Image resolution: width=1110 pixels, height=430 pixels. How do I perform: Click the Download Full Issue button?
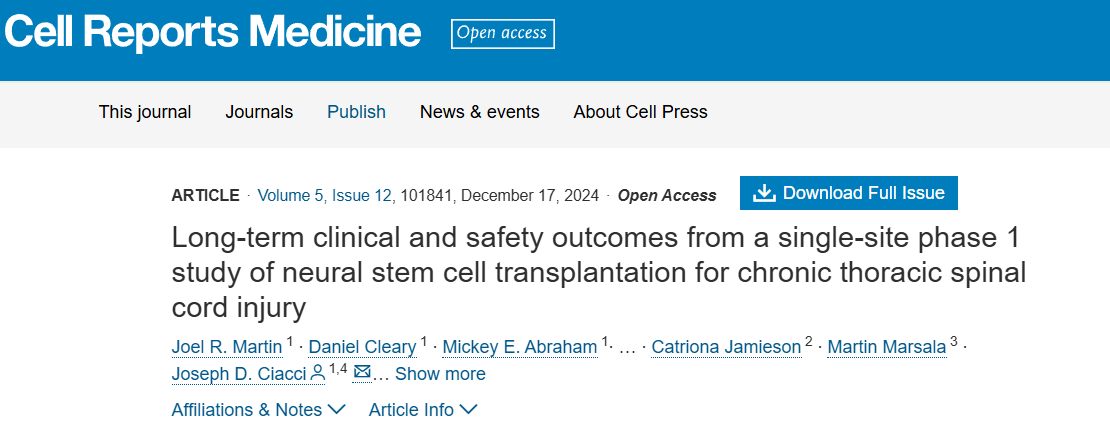[848, 193]
